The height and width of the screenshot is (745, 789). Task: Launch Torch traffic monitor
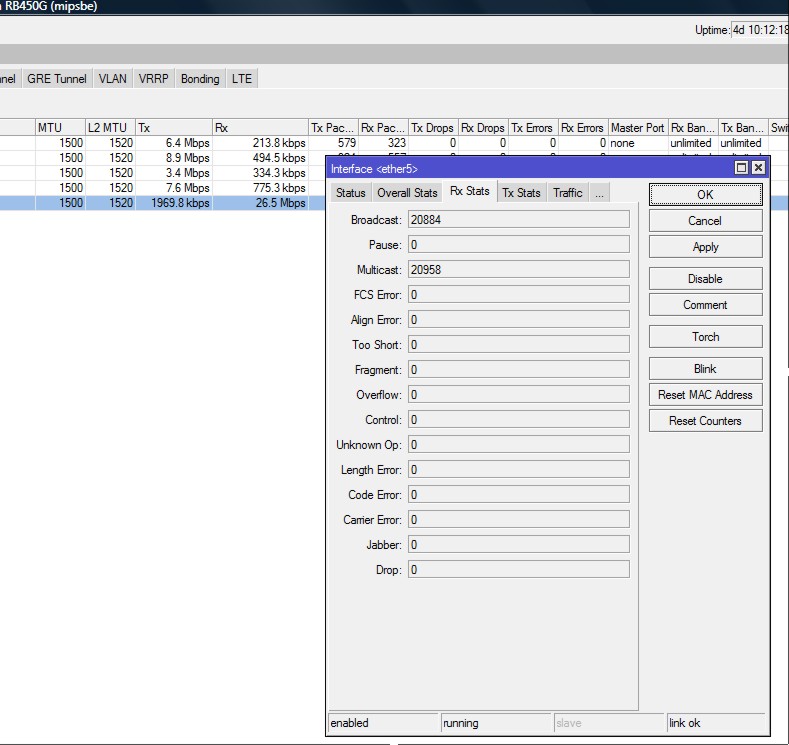pyautogui.click(x=705, y=337)
